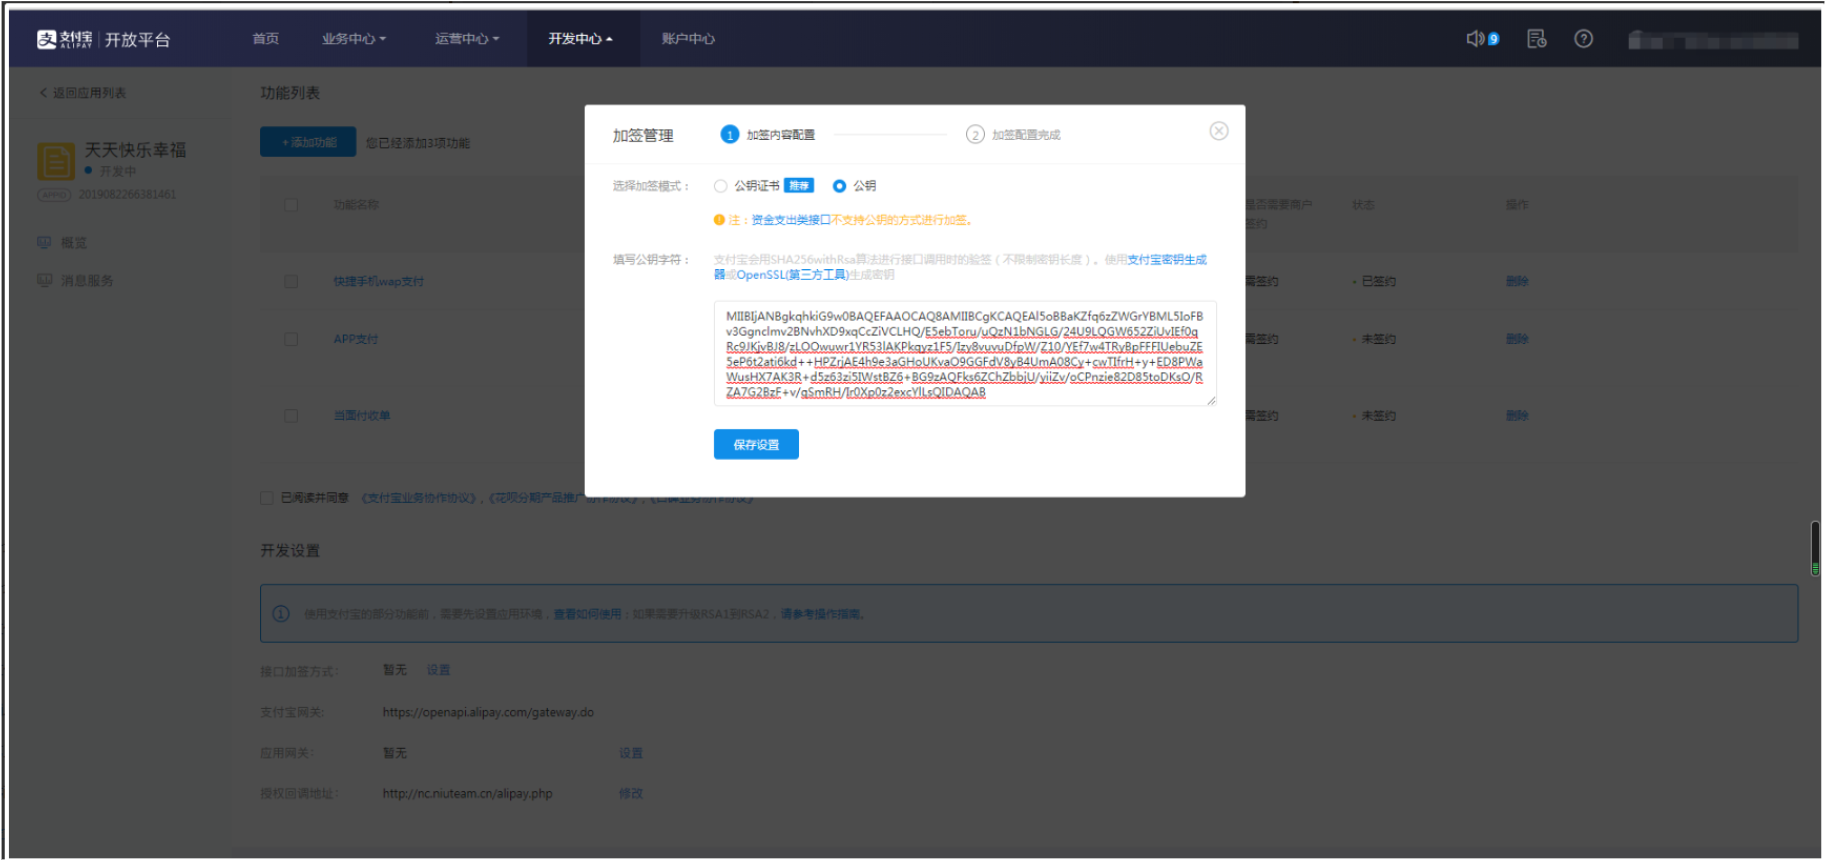
Task: Open the APP支付 function link
Action: click(356, 339)
